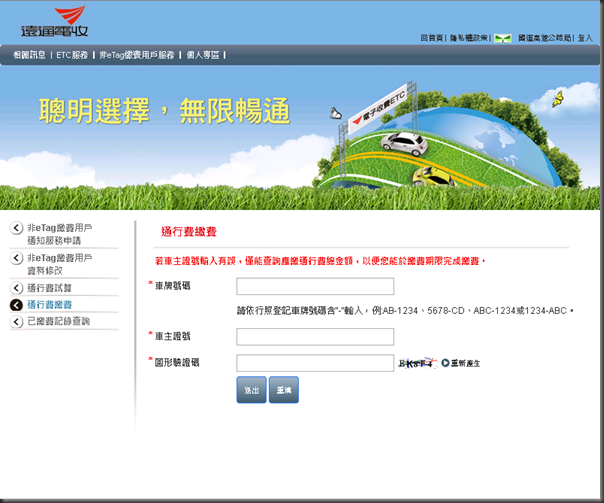Open the 個人專區 menu
The width and height of the screenshot is (604, 503).
203,55
